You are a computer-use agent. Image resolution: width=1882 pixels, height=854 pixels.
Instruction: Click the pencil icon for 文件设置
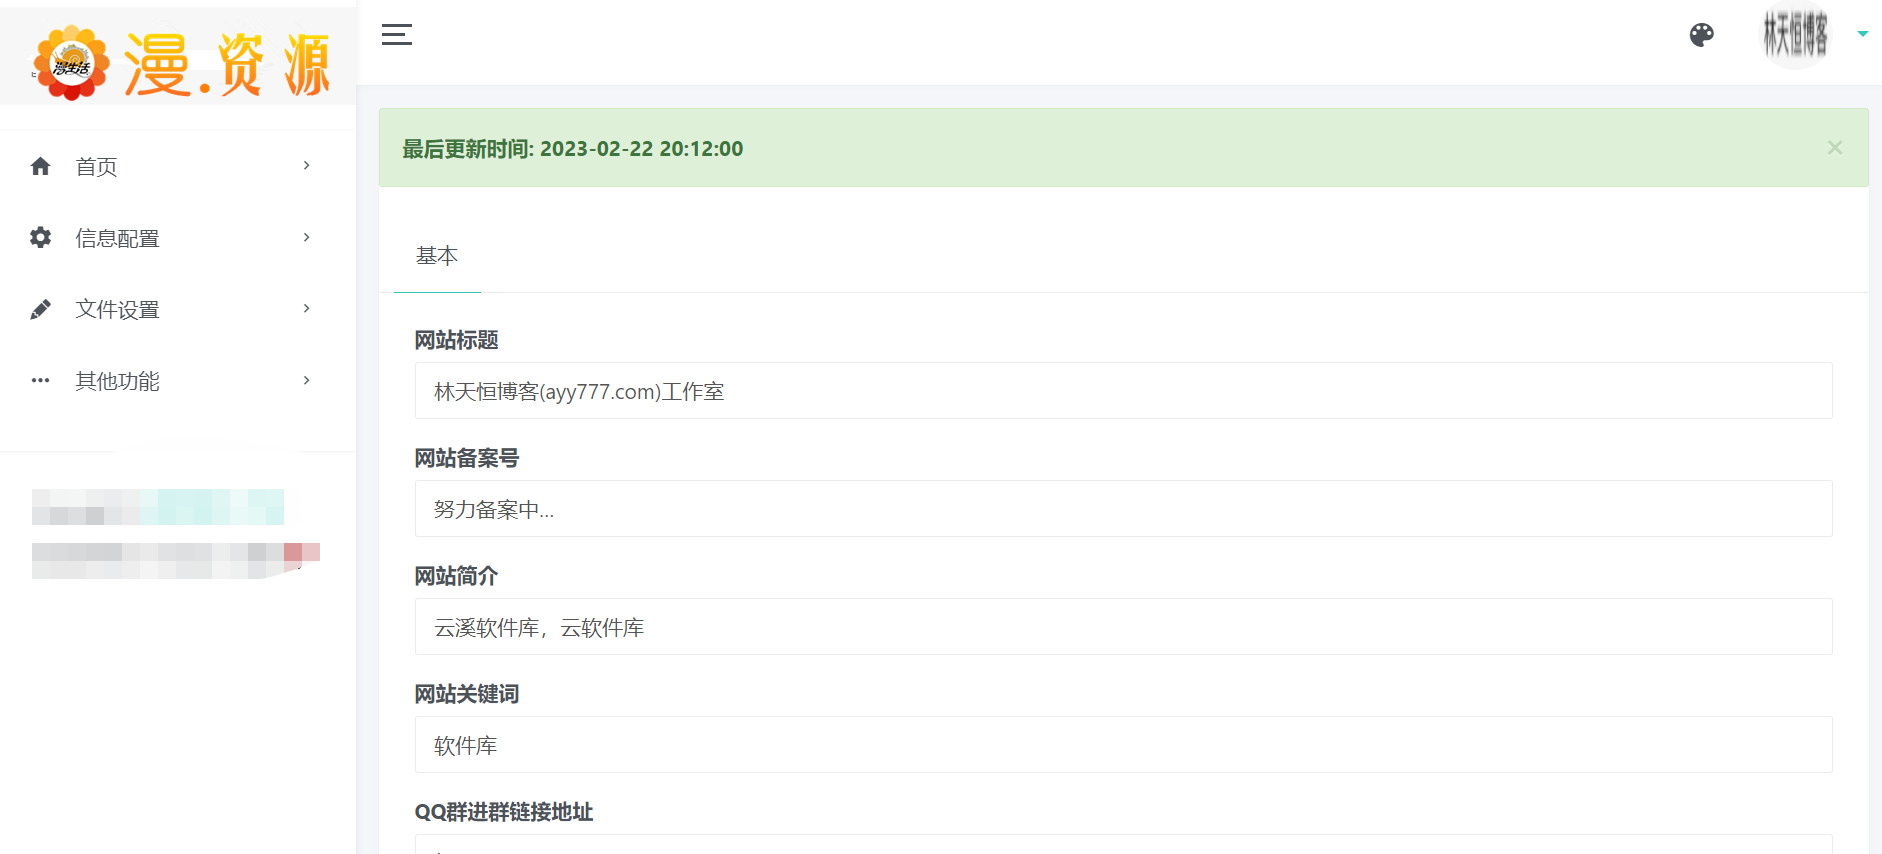click(41, 310)
